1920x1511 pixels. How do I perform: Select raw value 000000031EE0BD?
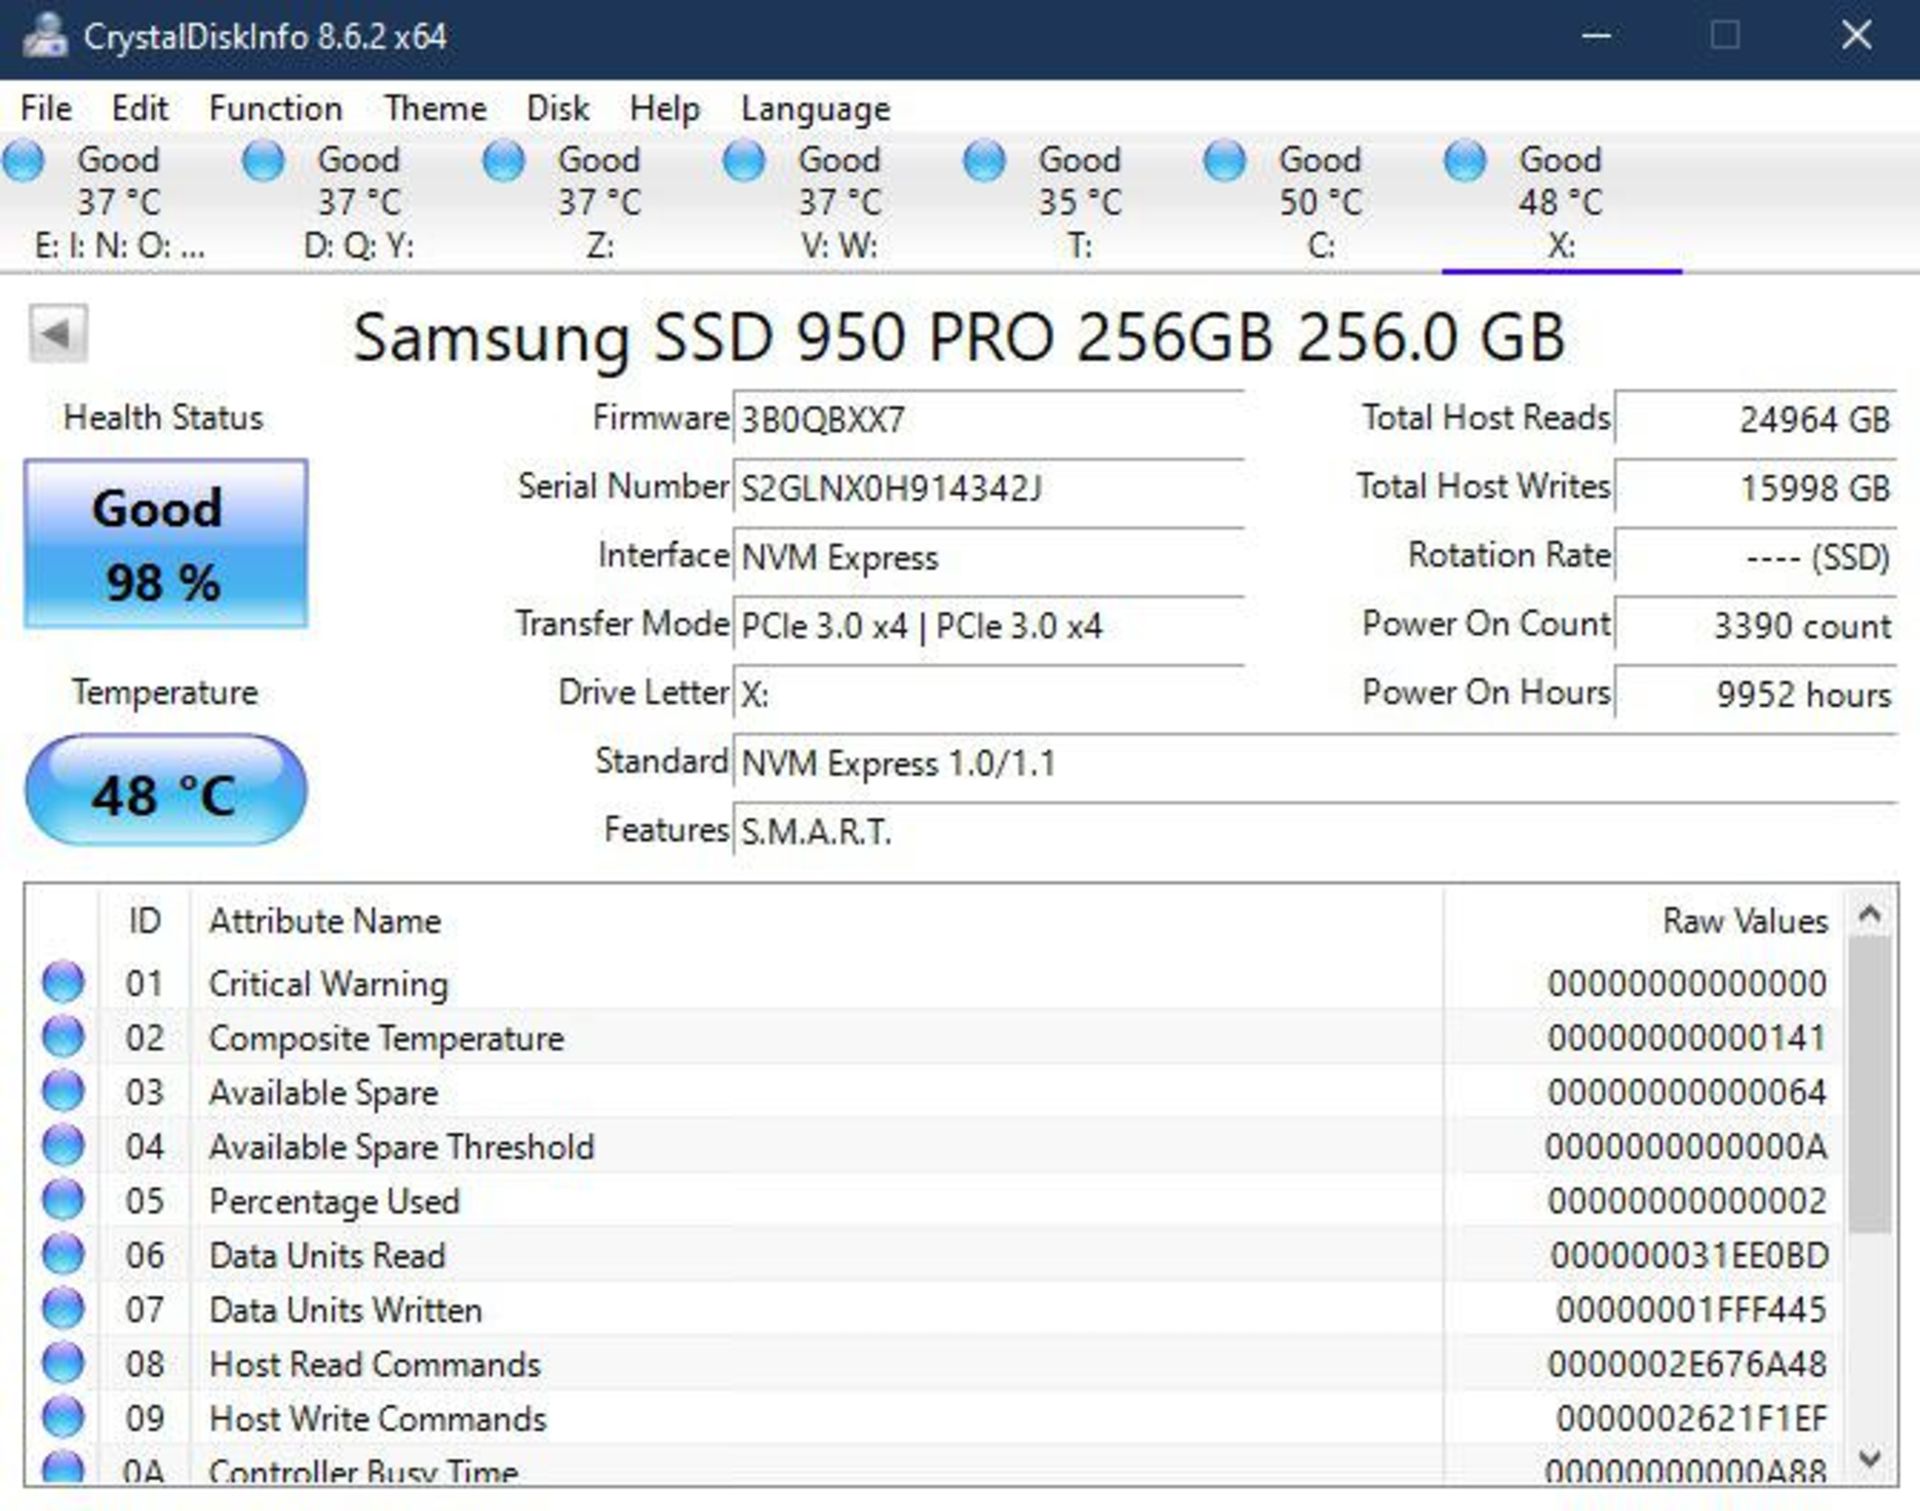pos(1689,1255)
